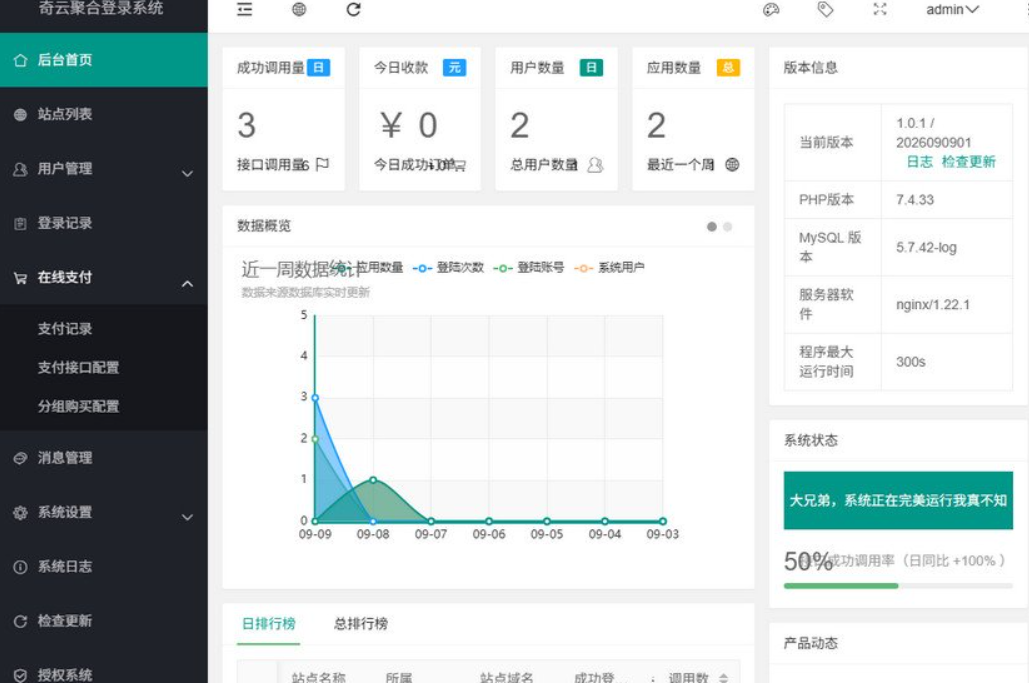The width and height of the screenshot is (1029, 683).
Task: Click the orange 总 badge on 应用数量
Action: coord(728,68)
